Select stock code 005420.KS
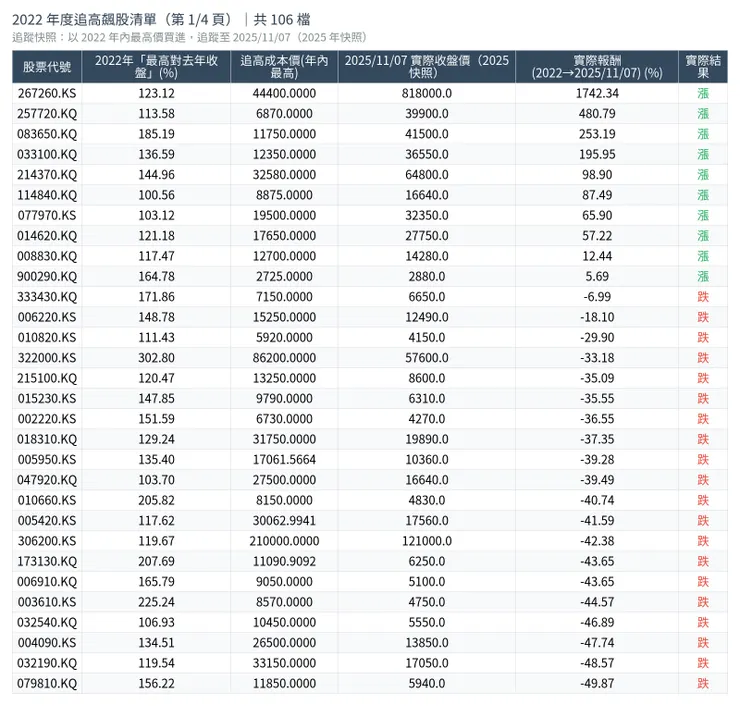740x706 pixels. (47, 521)
